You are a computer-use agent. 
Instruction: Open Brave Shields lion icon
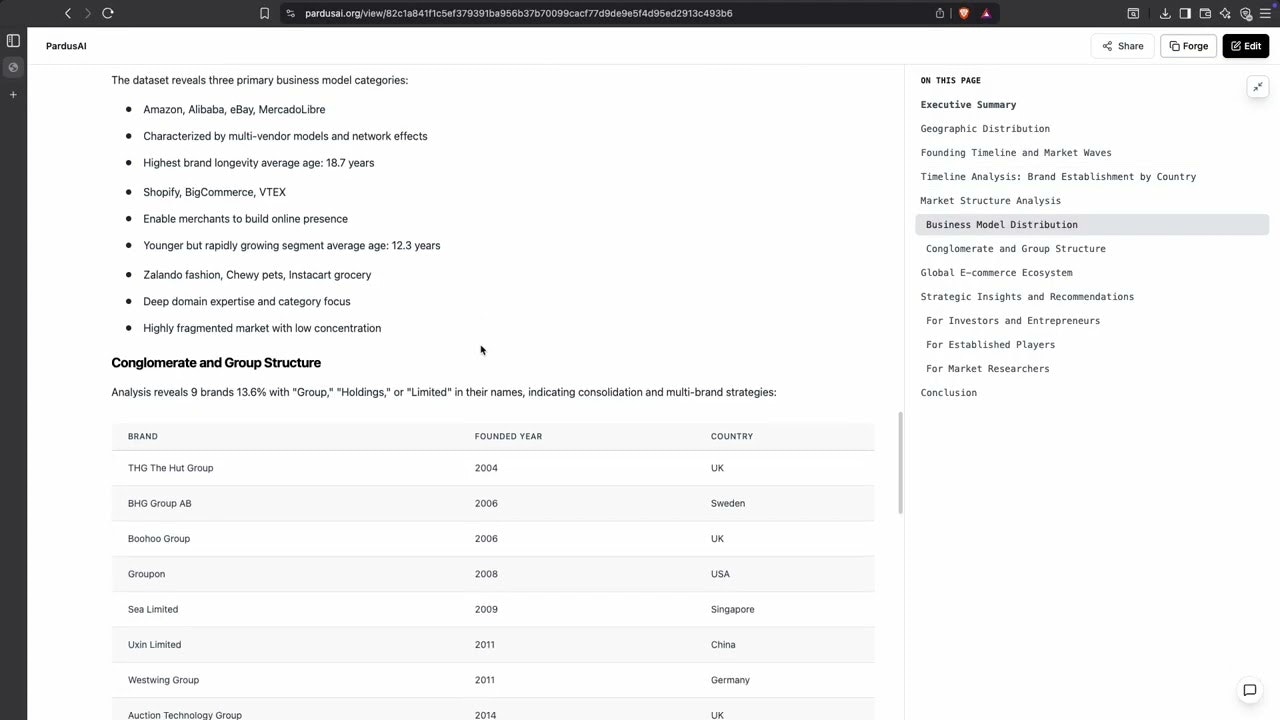964,13
